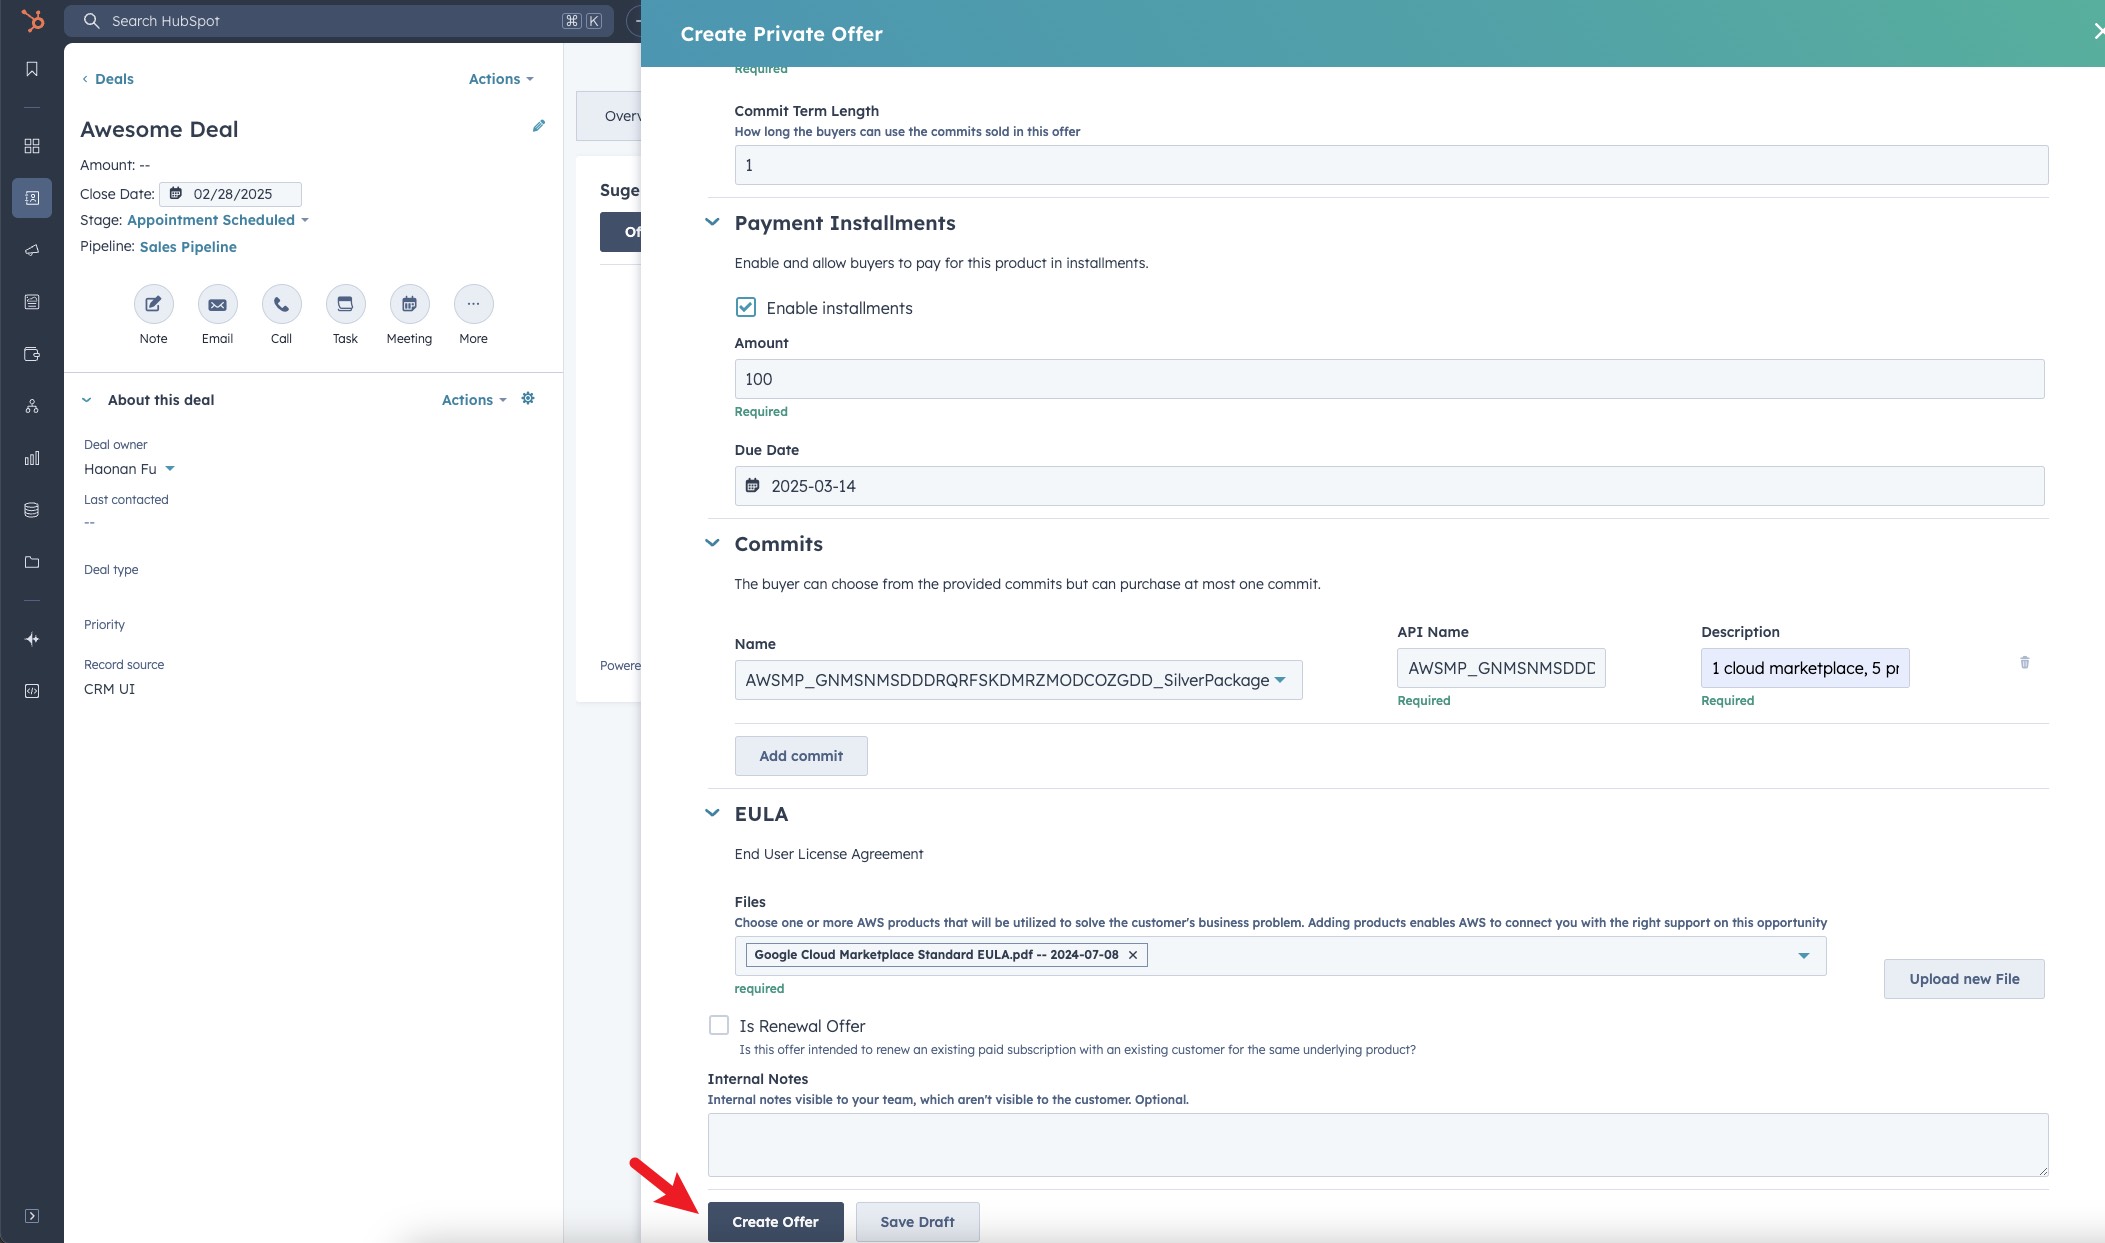Open the commit Name dropdown
This screenshot has width=2105, height=1243.
coord(1018,680)
